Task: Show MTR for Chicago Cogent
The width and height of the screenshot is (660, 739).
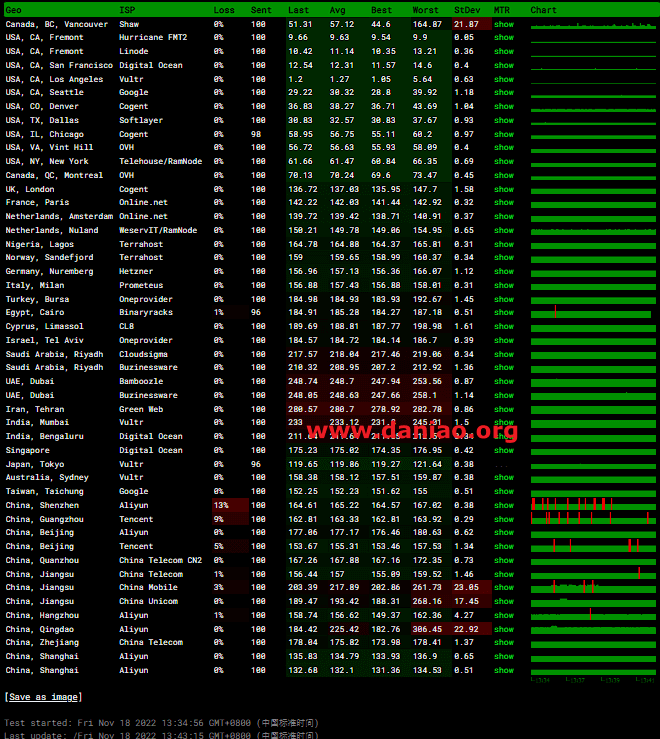Action: coord(503,135)
